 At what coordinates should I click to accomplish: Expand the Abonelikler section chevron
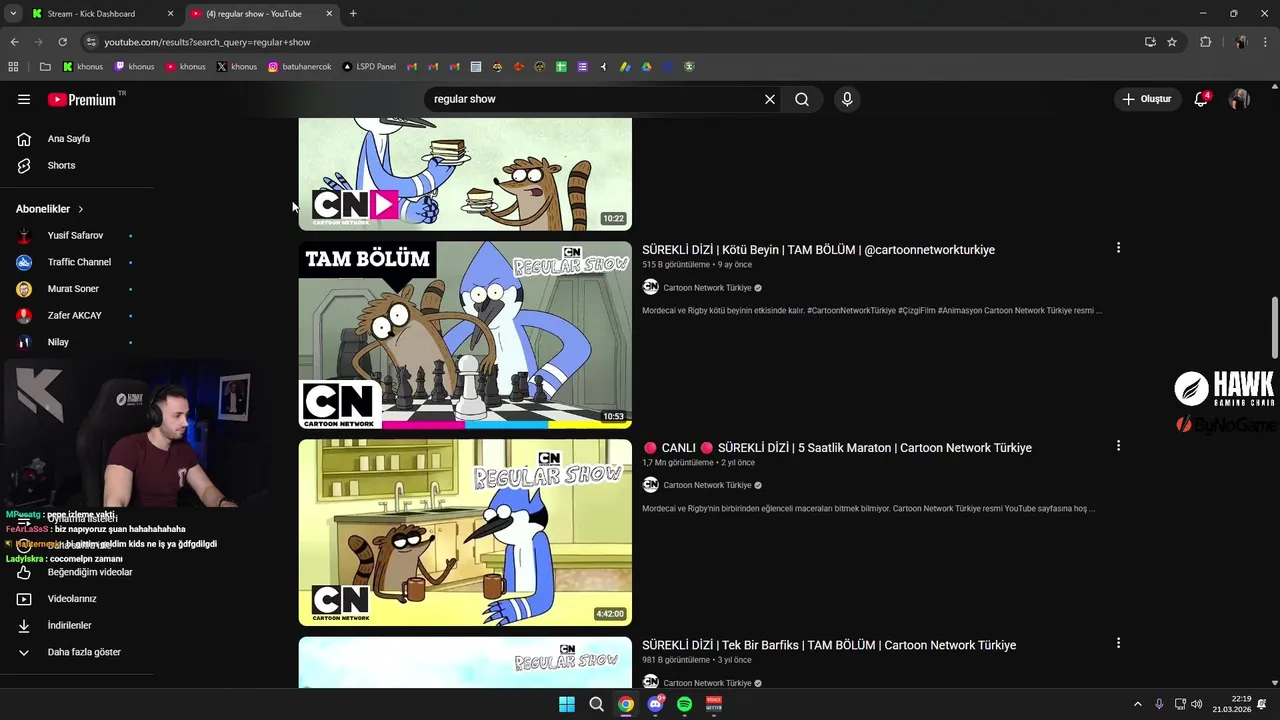[81, 209]
